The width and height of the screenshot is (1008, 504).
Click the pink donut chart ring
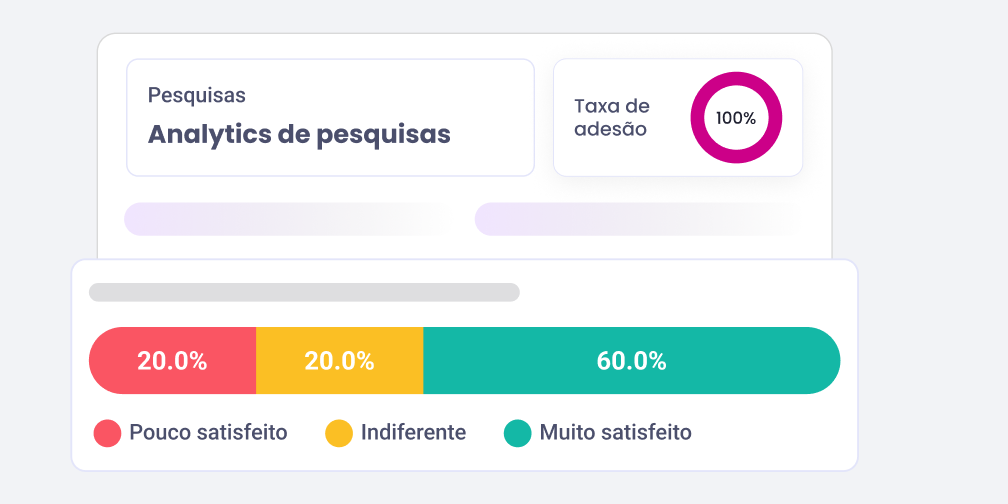(736, 77)
